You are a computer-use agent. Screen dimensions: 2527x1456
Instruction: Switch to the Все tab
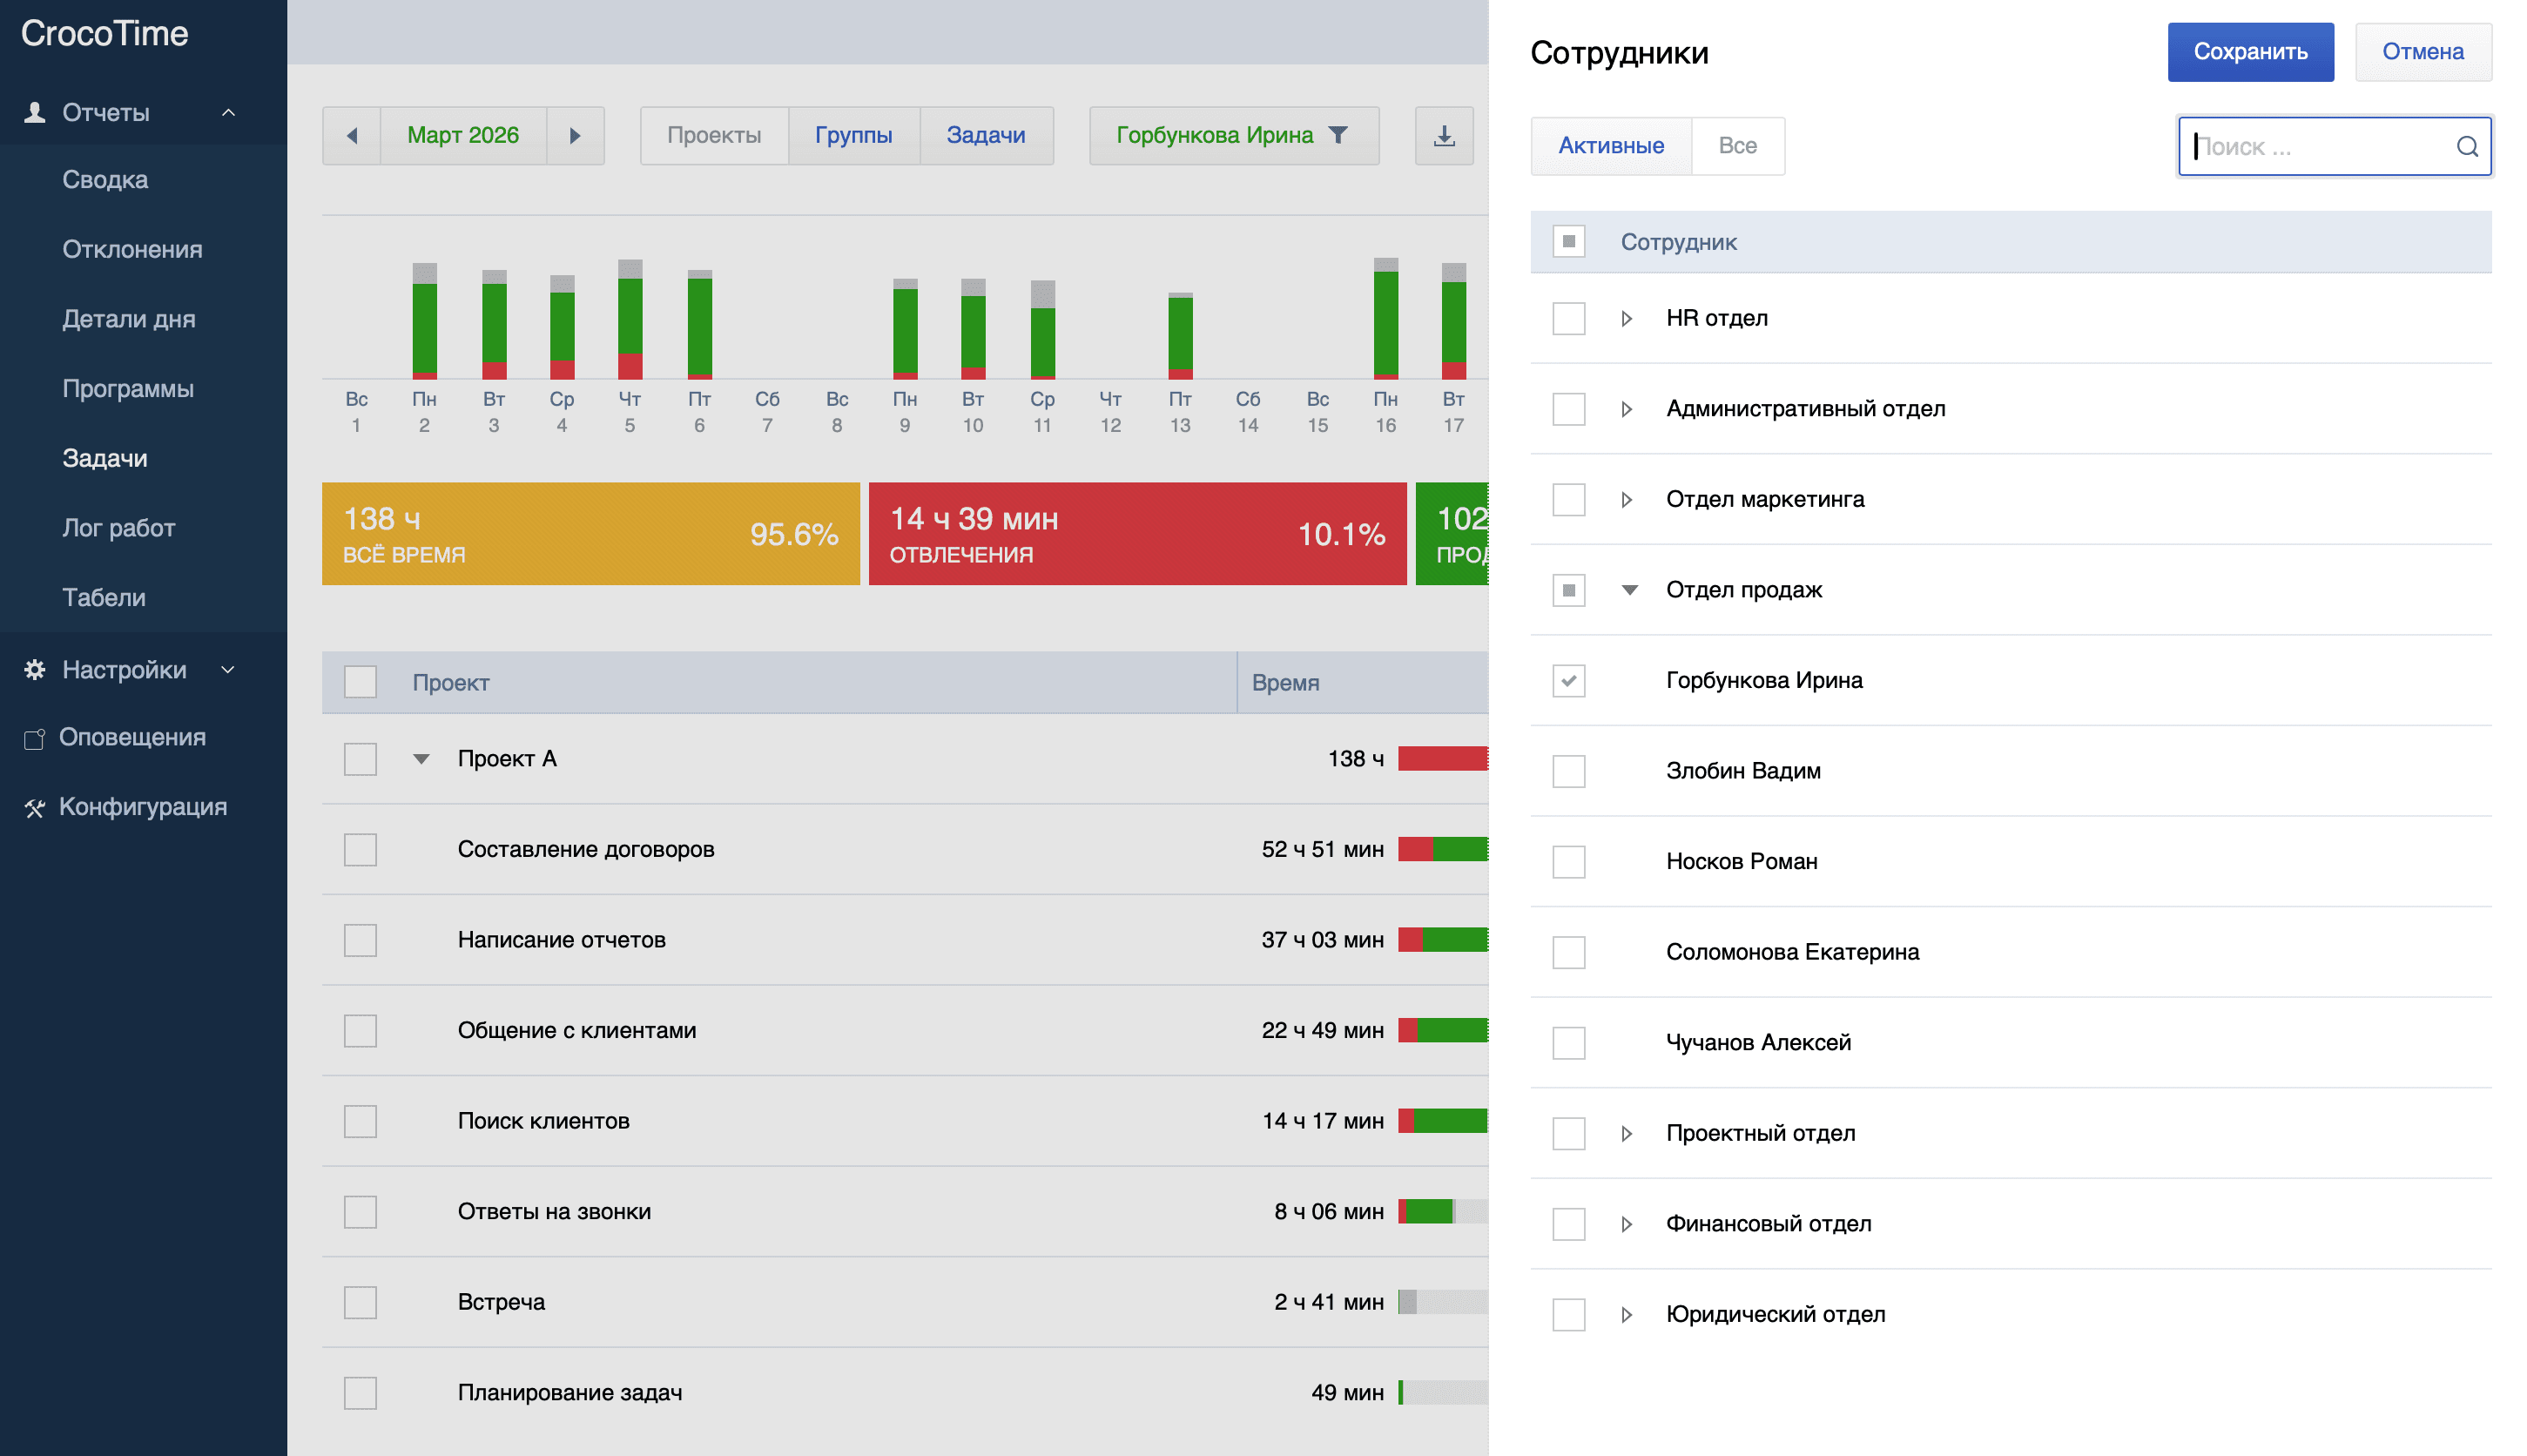point(1737,146)
